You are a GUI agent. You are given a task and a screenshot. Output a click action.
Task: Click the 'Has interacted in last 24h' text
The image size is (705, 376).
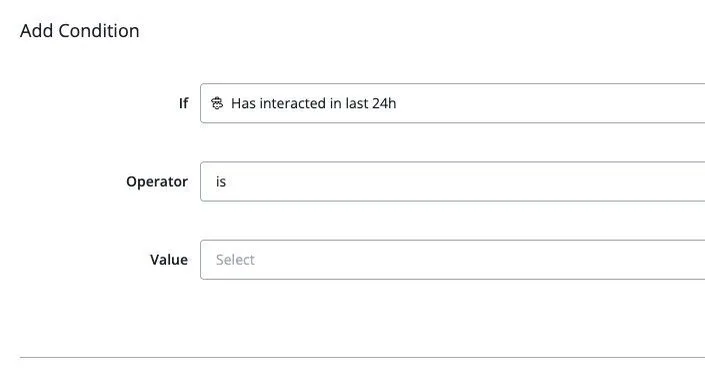[x=313, y=103]
